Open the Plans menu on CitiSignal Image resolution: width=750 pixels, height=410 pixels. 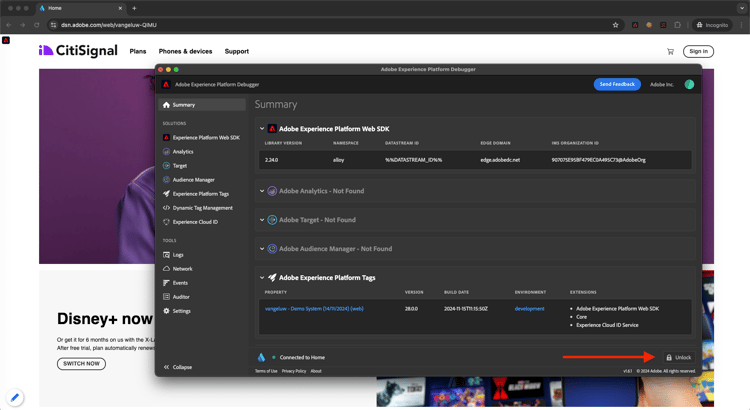pyautogui.click(x=138, y=51)
